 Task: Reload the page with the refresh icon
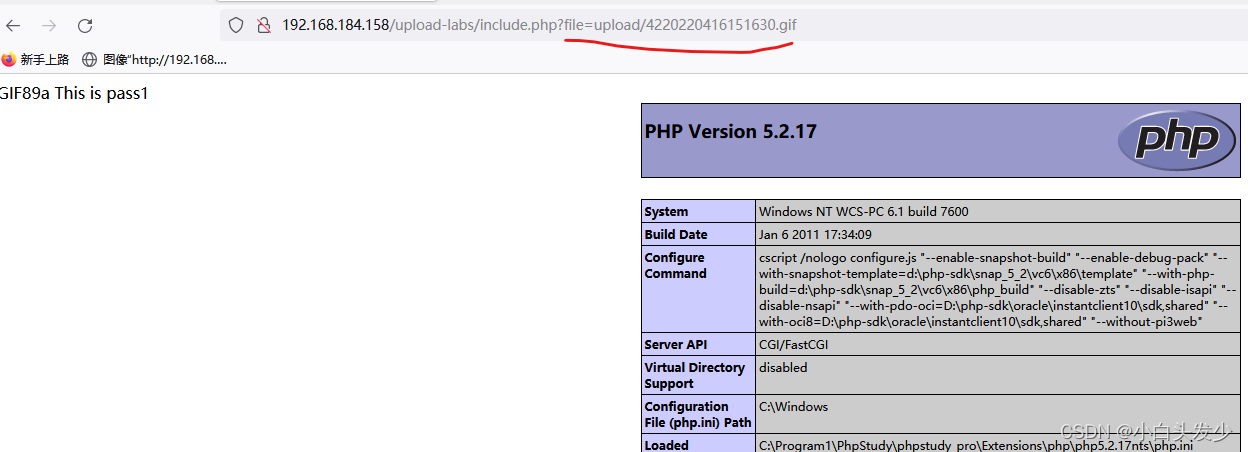[x=85, y=26]
